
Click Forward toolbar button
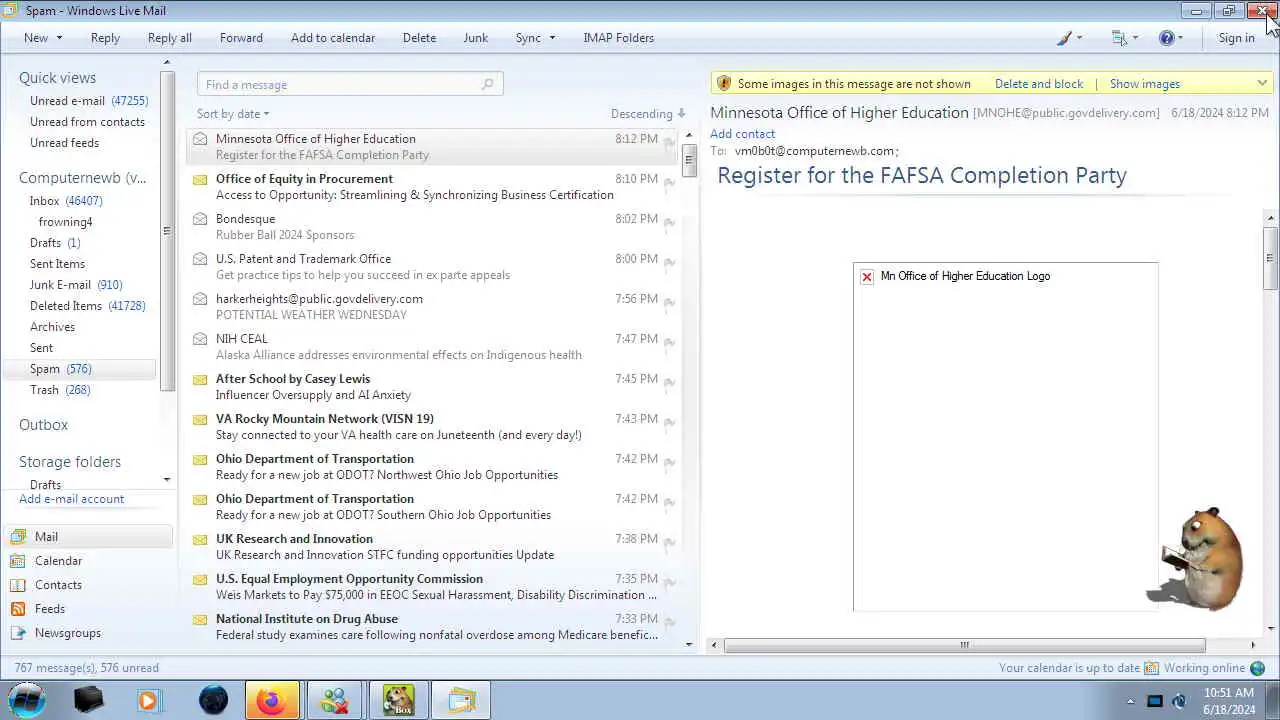241,38
